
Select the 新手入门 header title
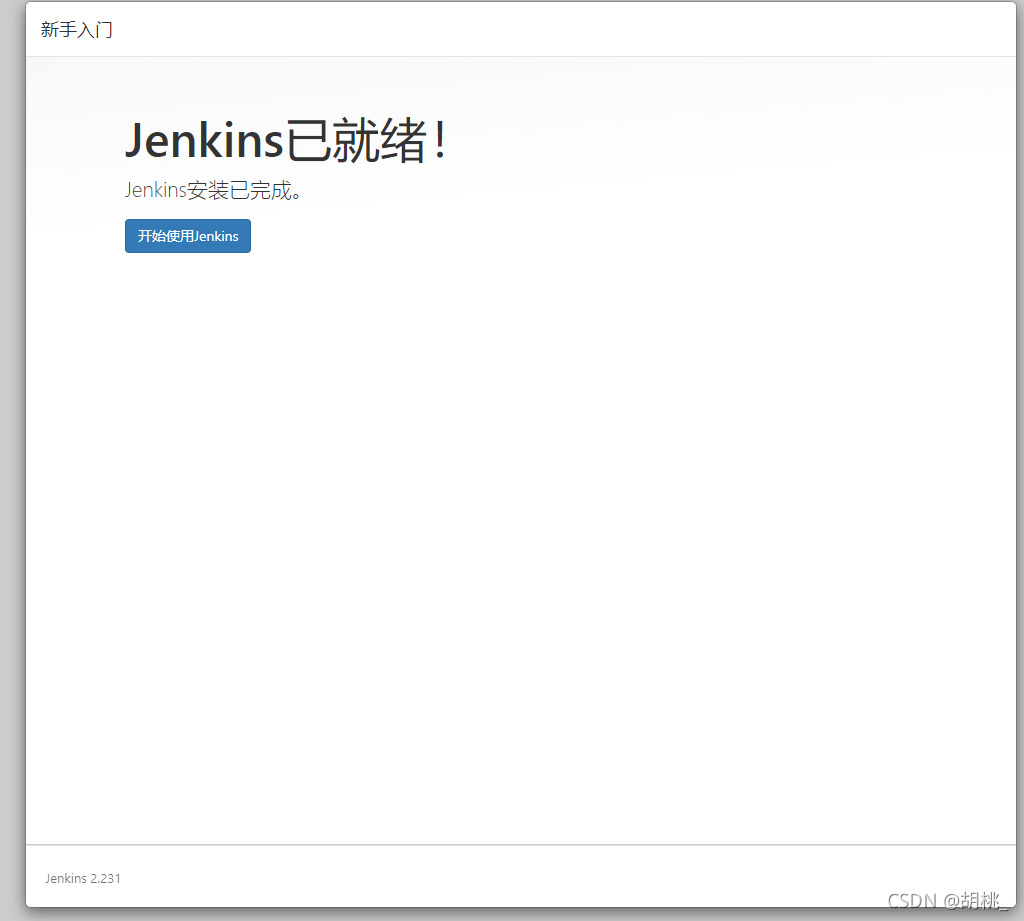click(x=76, y=29)
